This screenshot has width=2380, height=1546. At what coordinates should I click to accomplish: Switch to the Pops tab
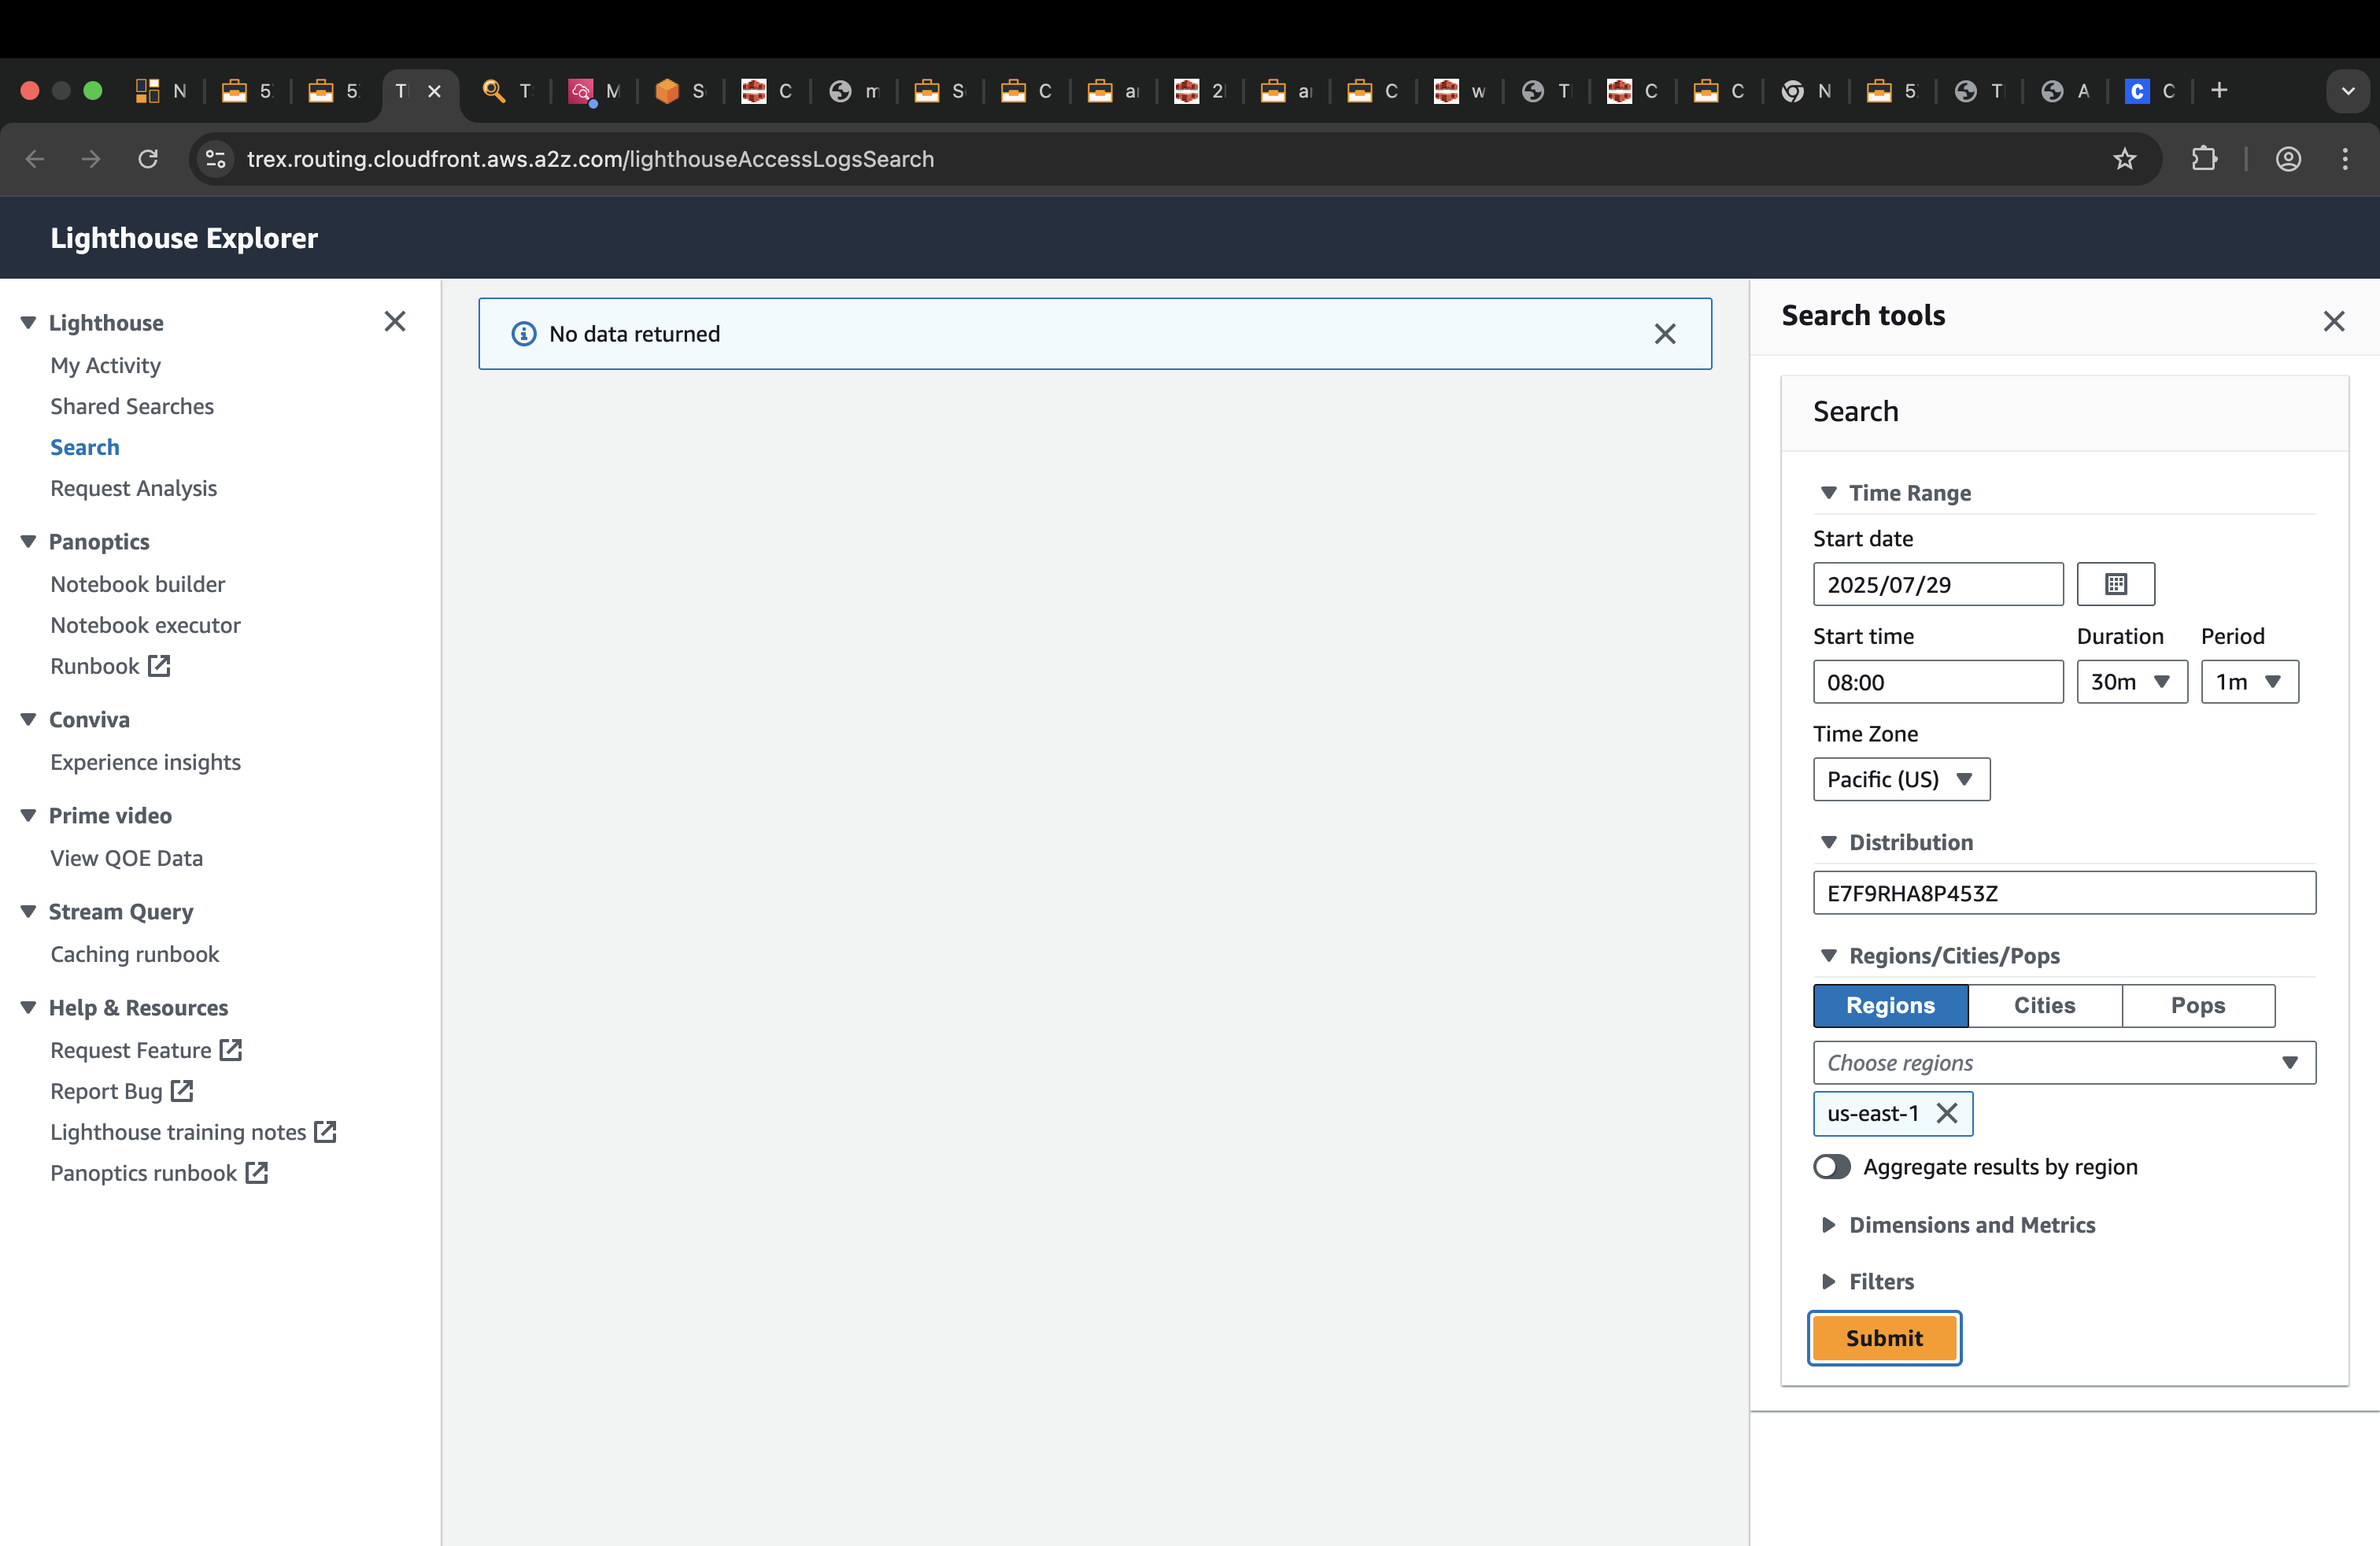[2197, 1005]
